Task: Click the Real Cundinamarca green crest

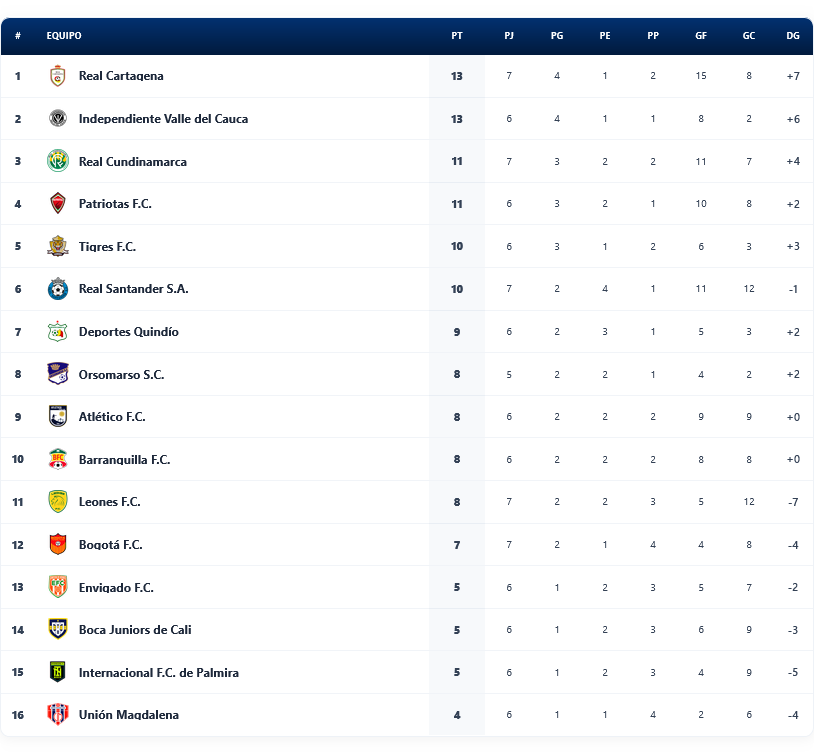Action: click(58, 161)
